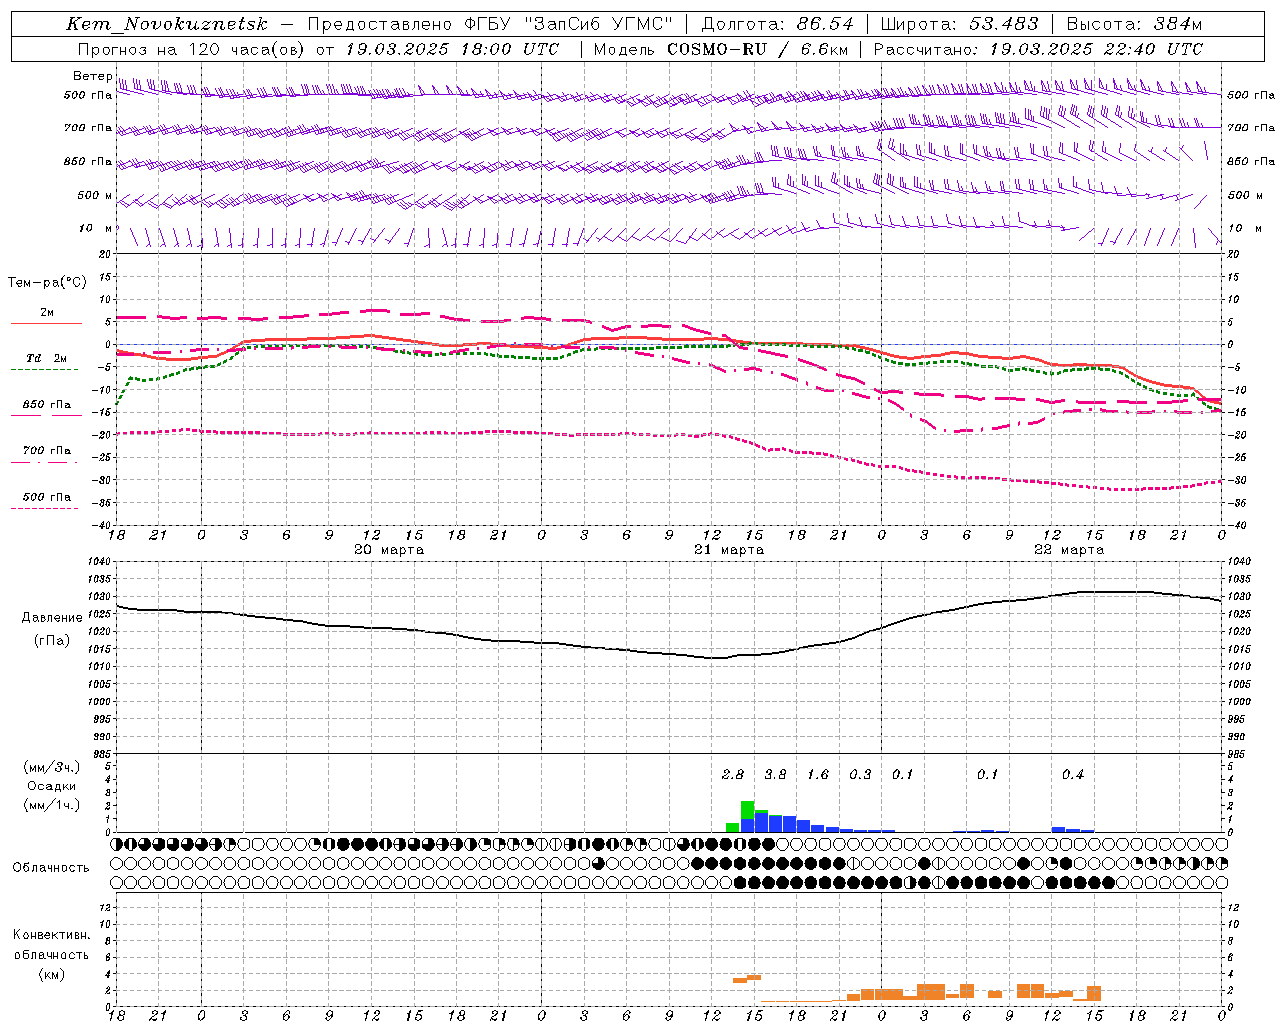Click the tallest green precipitation bar
This screenshot has width=1280, height=1024.
click(x=747, y=810)
